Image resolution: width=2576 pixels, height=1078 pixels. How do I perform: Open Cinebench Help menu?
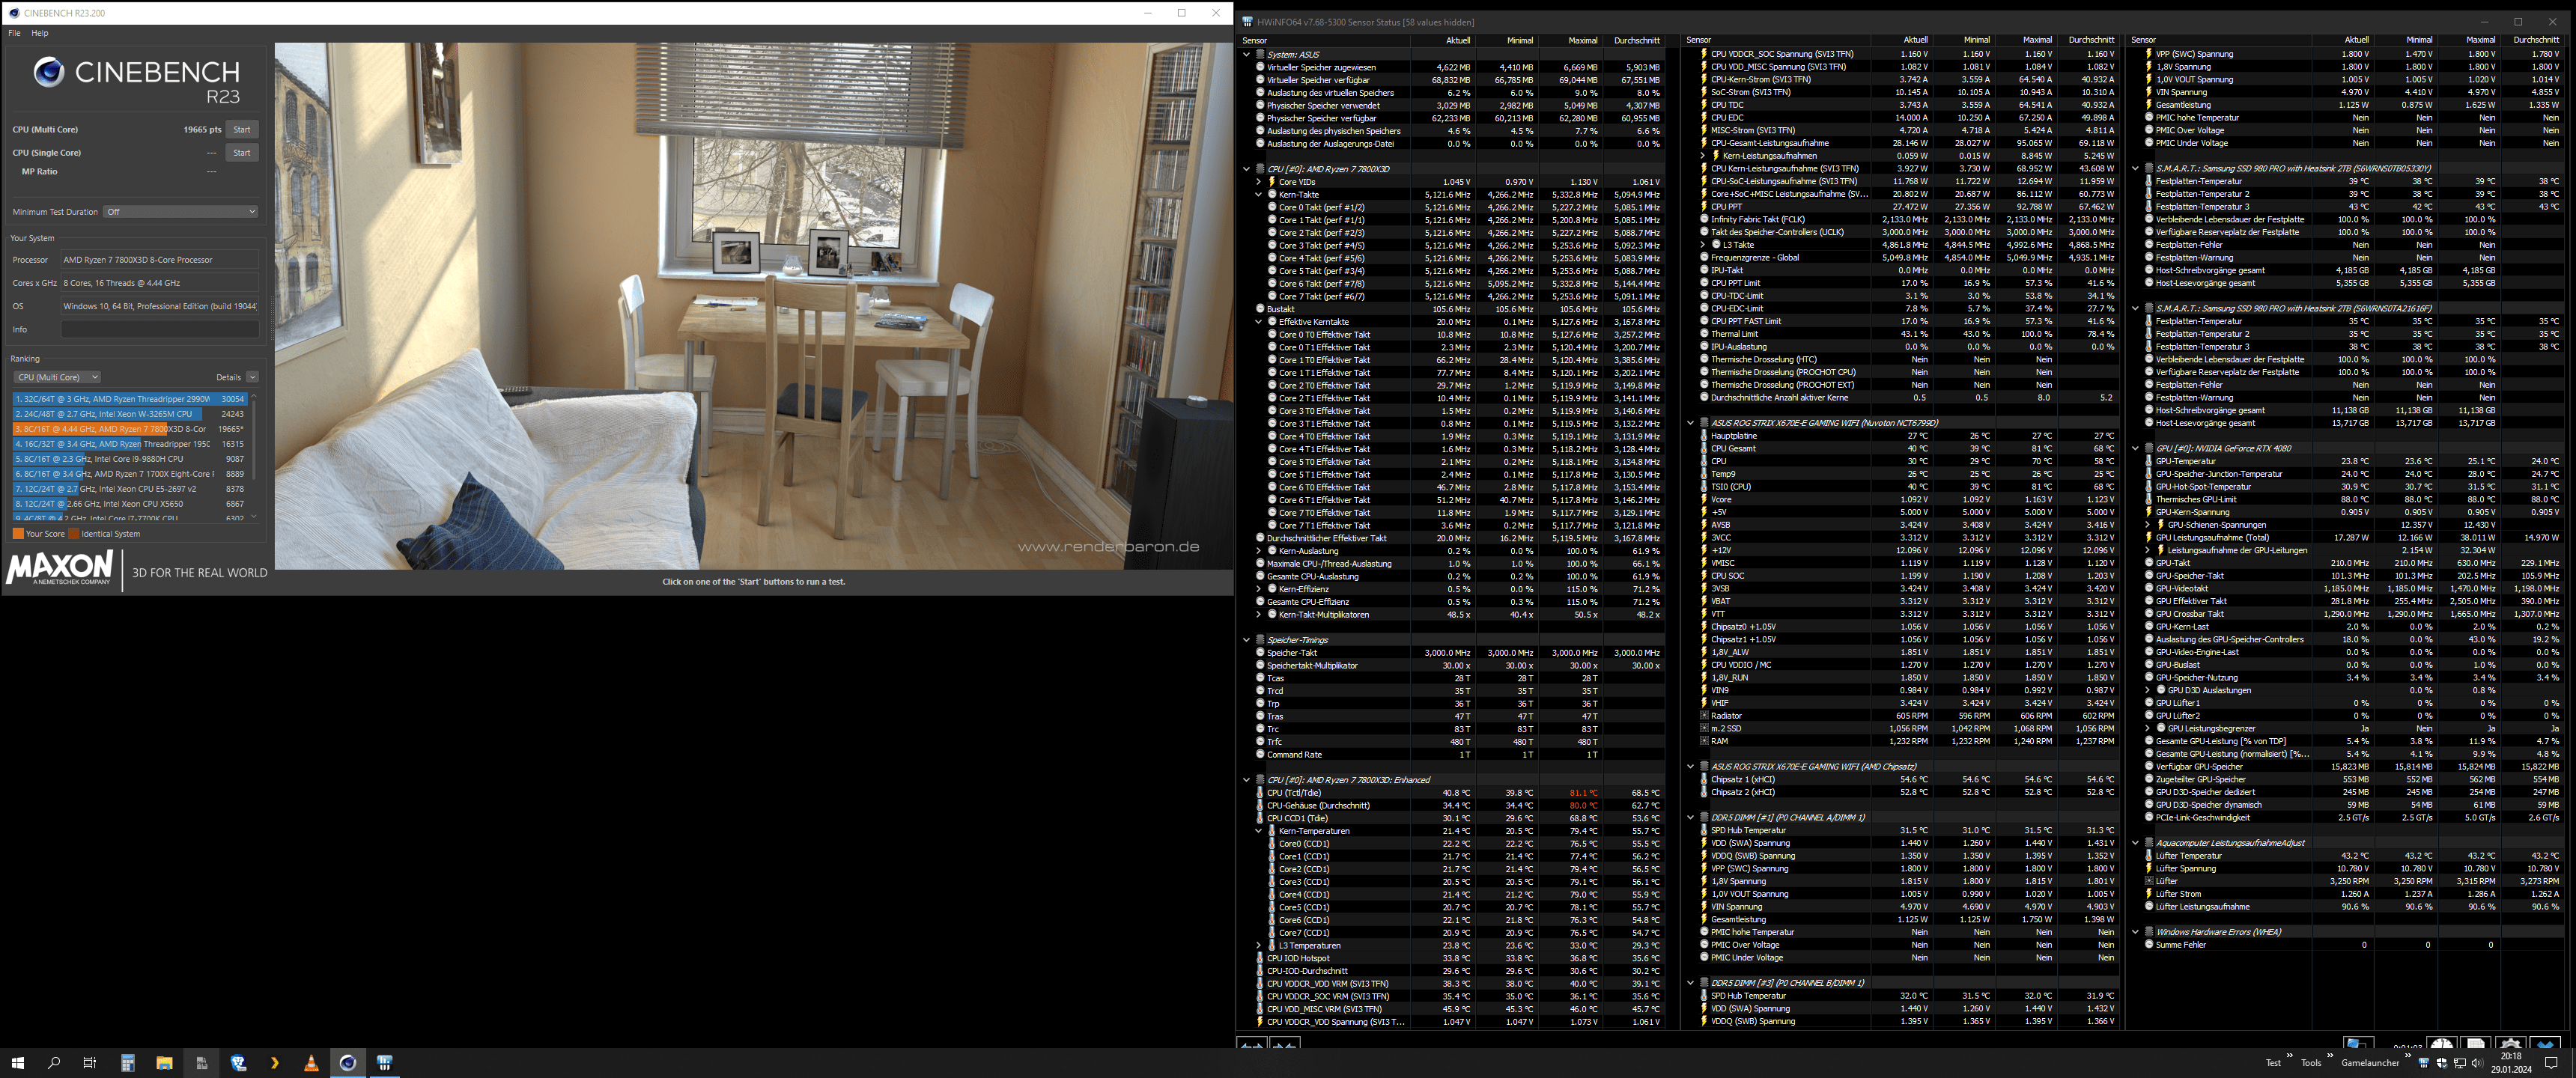coord(40,33)
